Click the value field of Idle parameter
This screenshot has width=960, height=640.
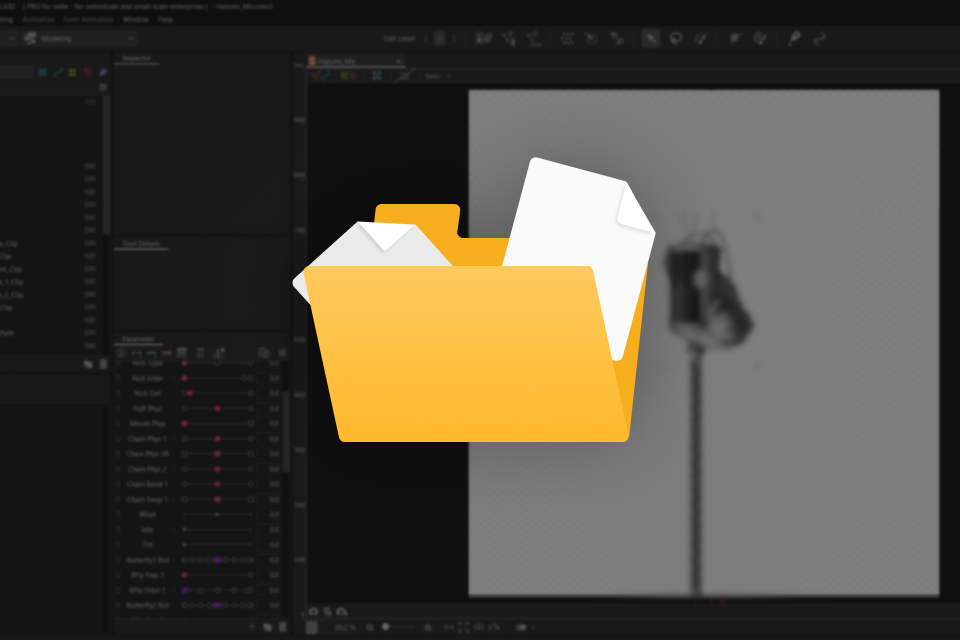click(x=271, y=530)
